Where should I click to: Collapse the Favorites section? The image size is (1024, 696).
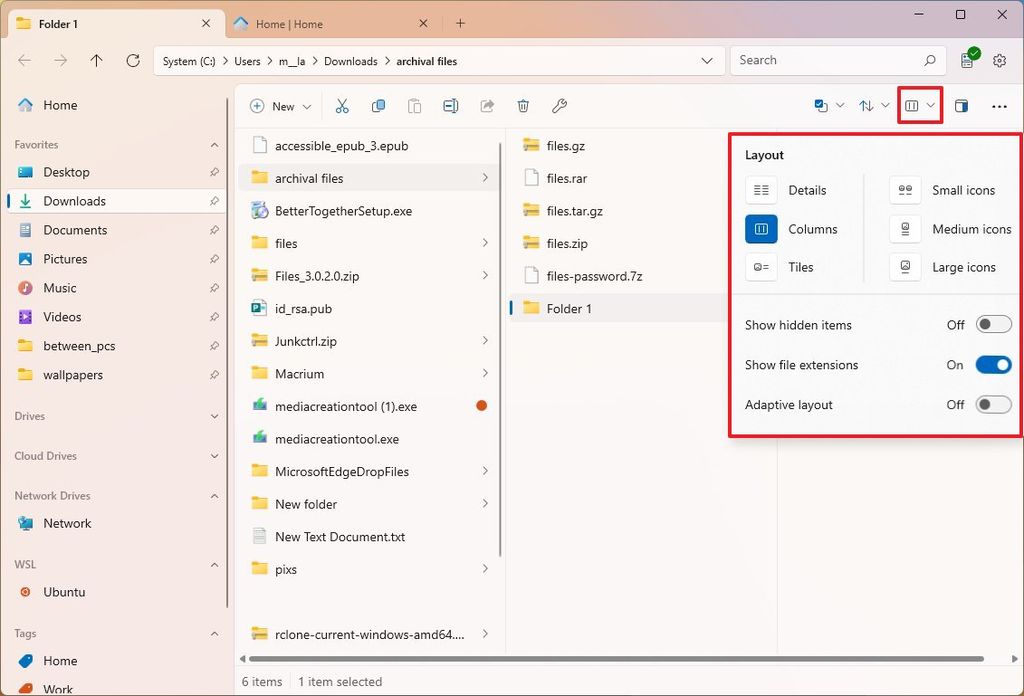(x=214, y=144)
